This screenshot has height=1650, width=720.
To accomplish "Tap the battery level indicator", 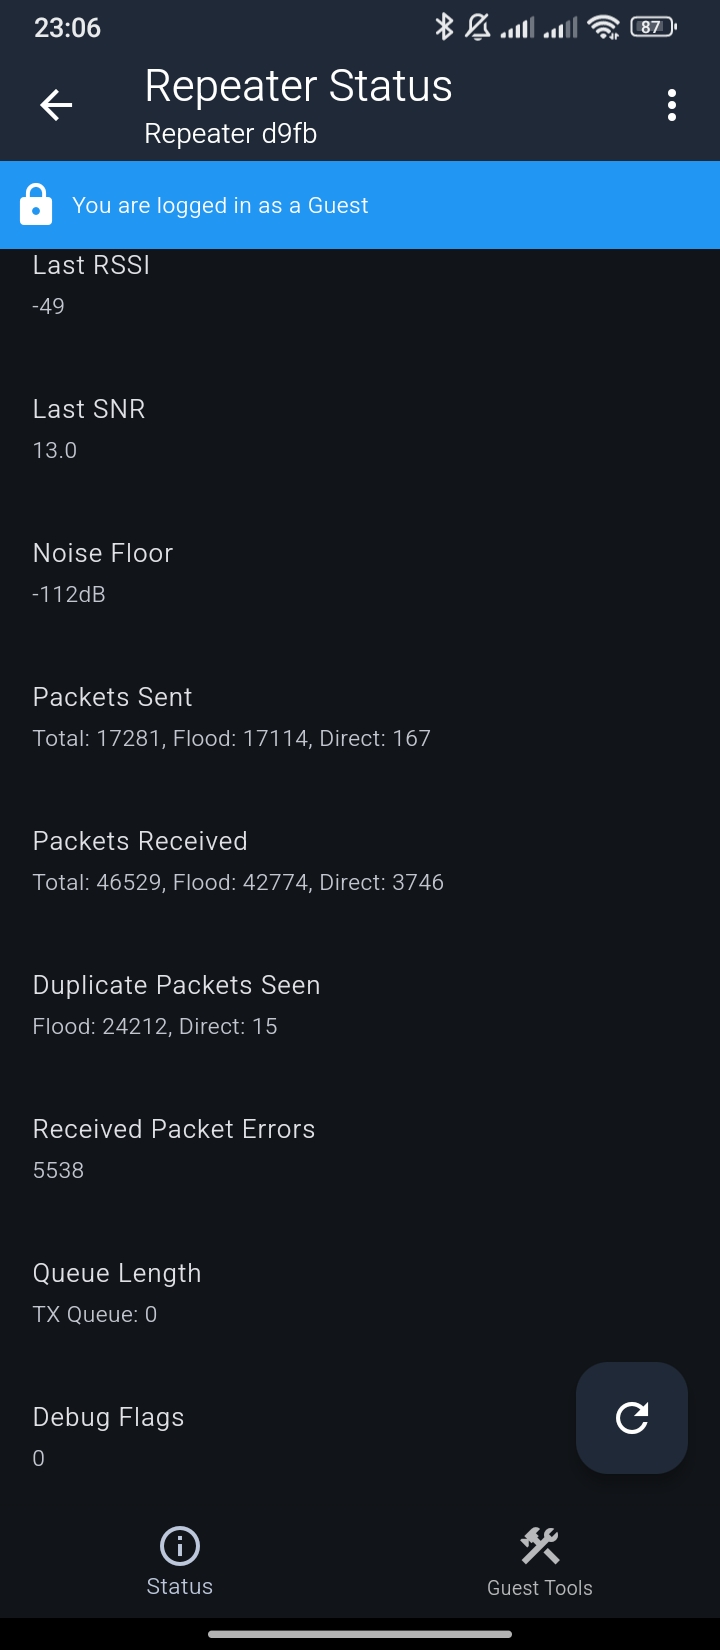I will 653,27.
